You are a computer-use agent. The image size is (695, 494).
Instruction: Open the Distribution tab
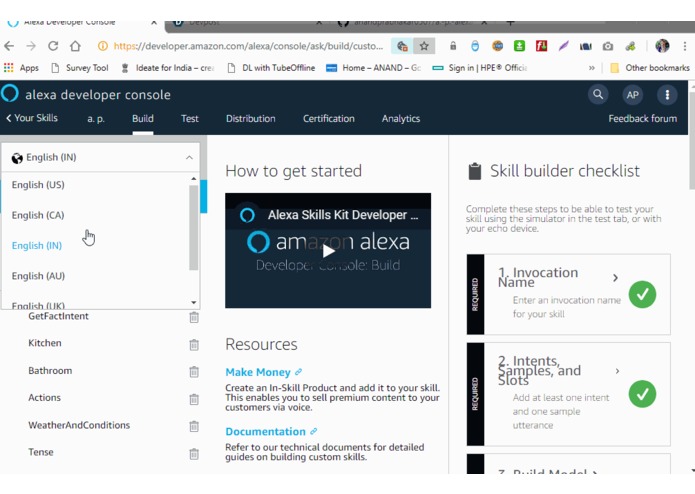pyautogui.click(x=251, y=119)
